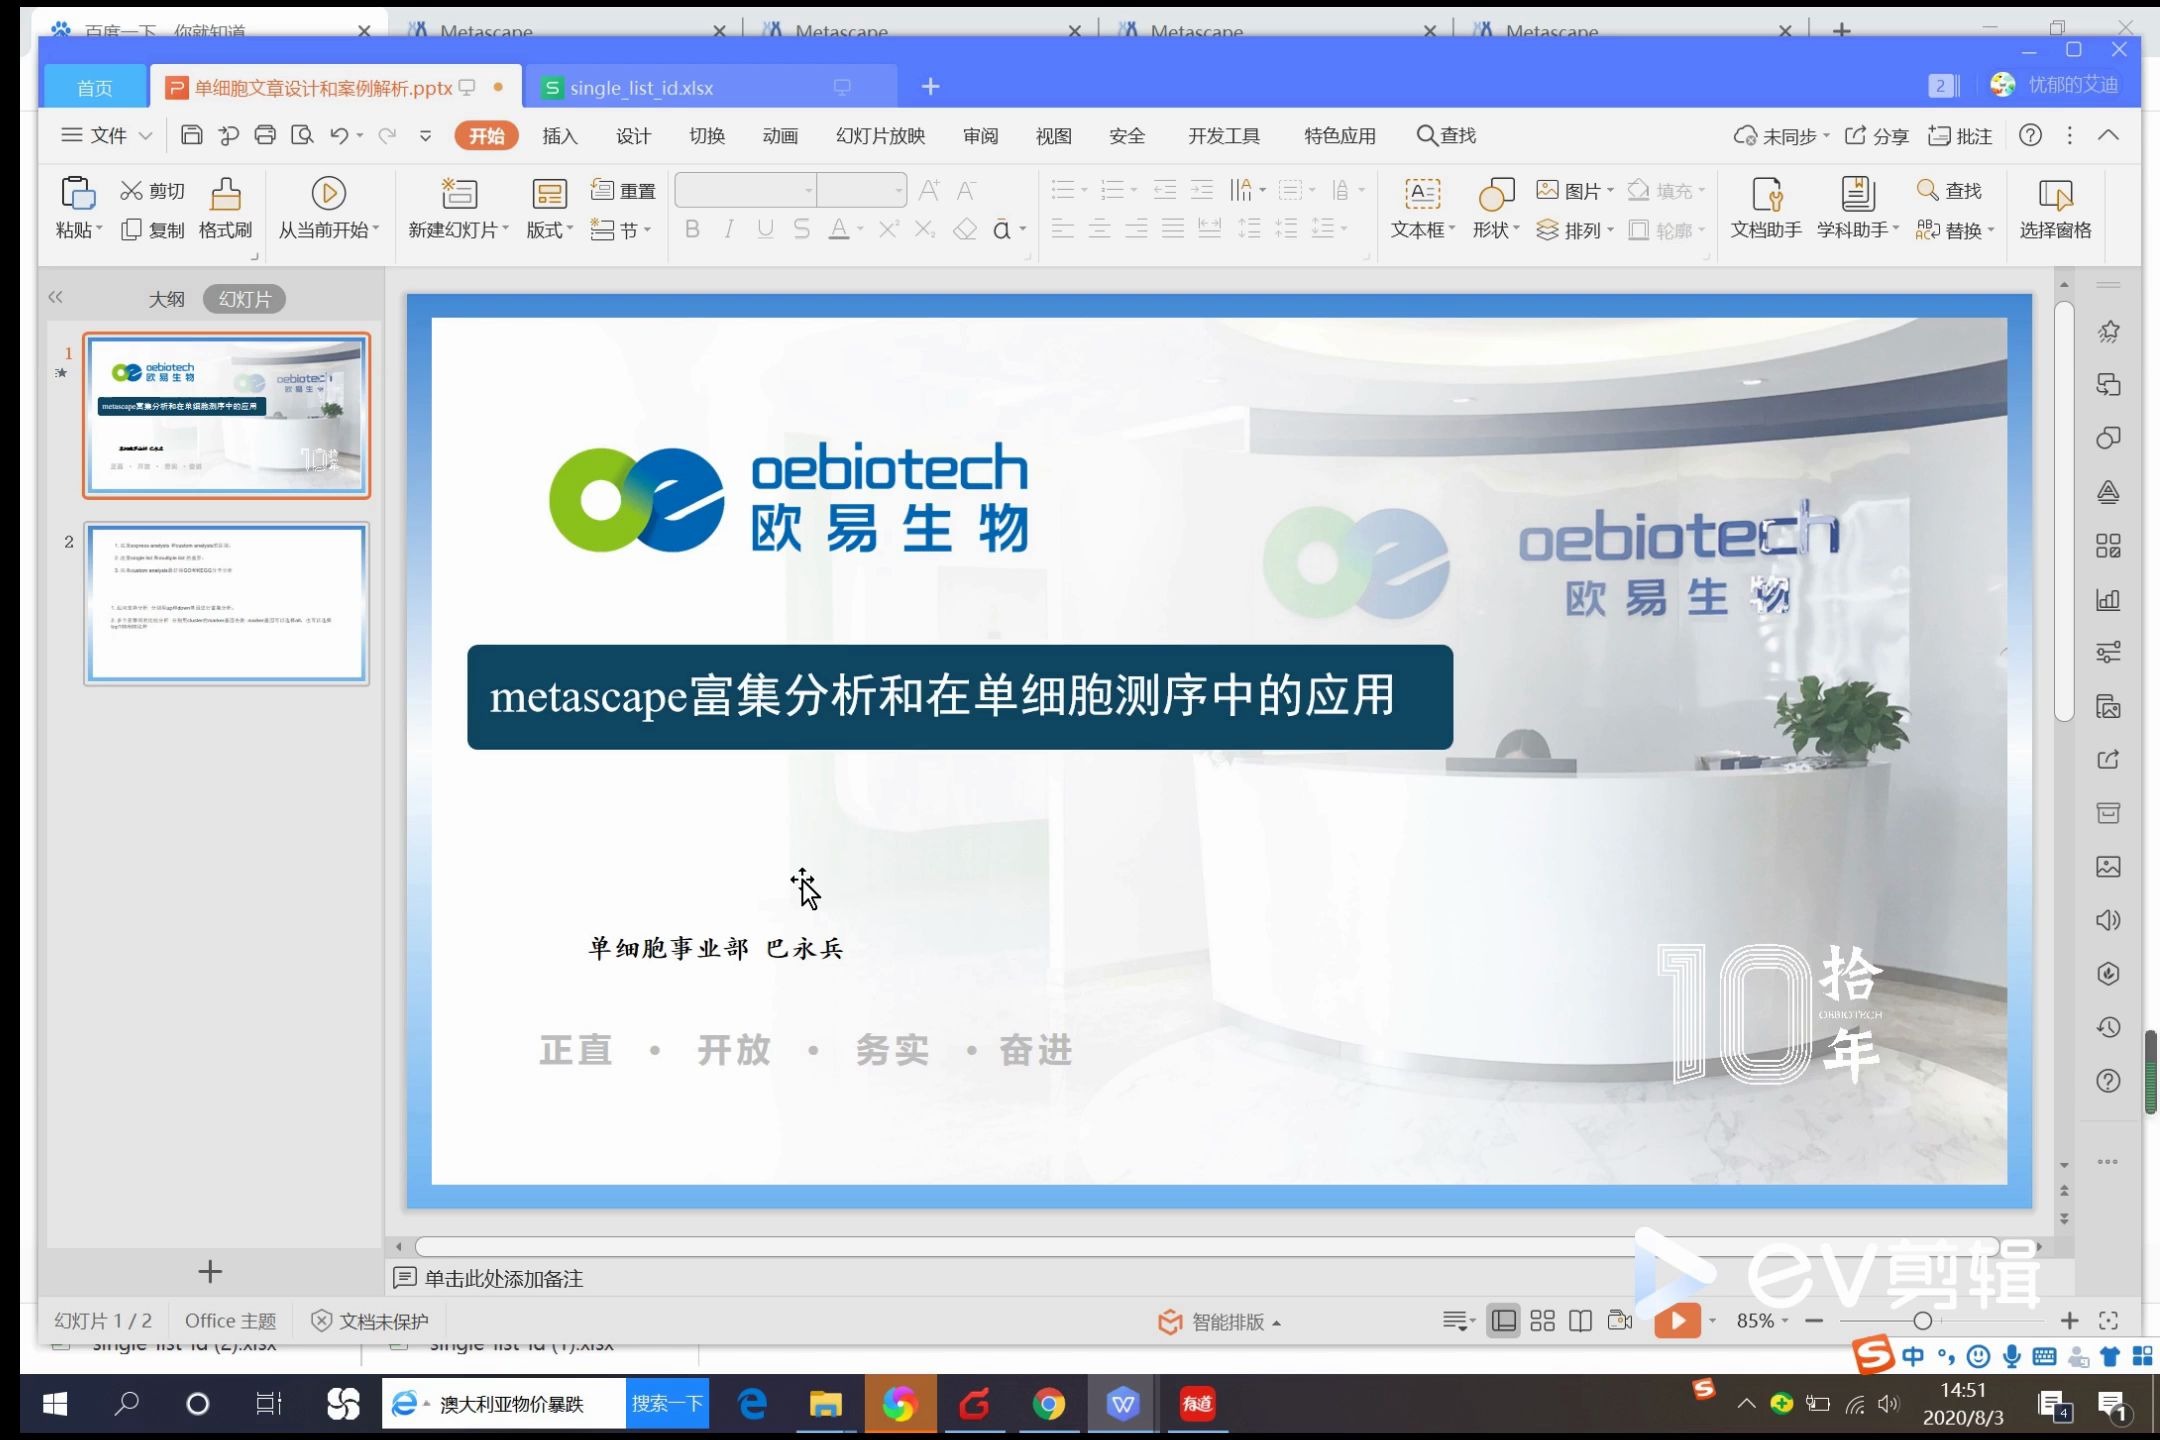Click Not Synced (未同步) button
The image size is (2160, 1440).
click(x=1780, y=135)
